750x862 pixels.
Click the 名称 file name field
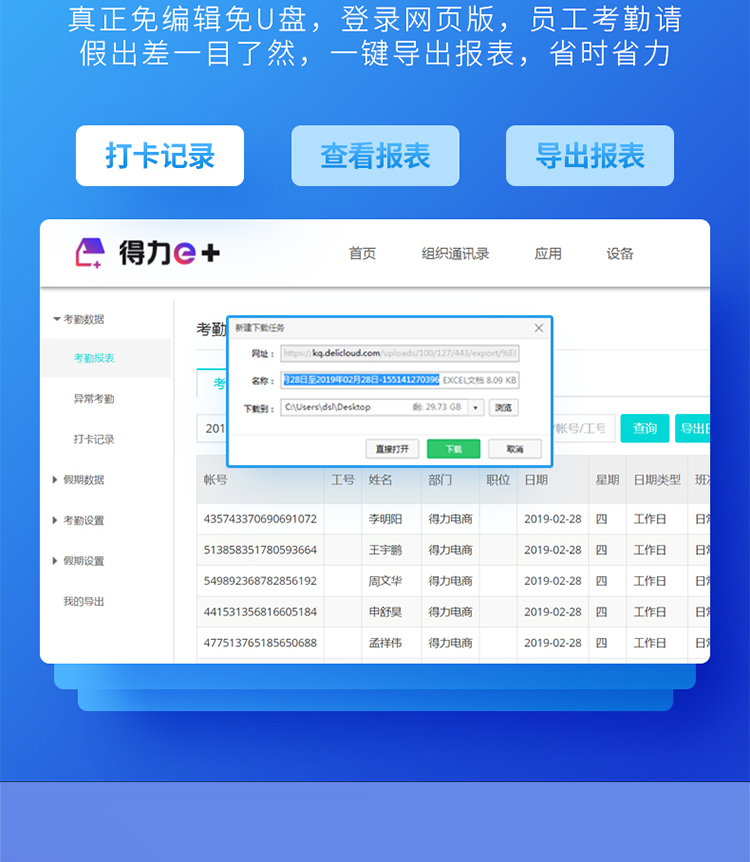point(400,380)
